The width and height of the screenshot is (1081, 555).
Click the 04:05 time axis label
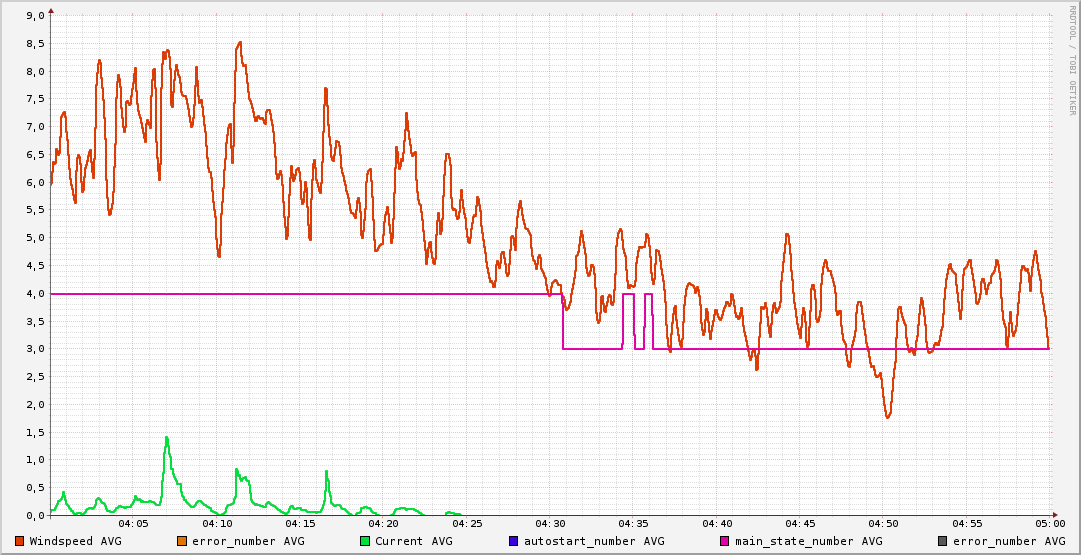click(x=134, y=523)
